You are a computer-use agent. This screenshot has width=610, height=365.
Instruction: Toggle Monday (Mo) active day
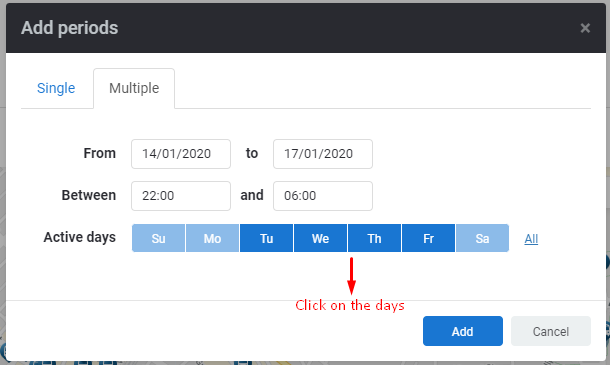tap(212, 238)
